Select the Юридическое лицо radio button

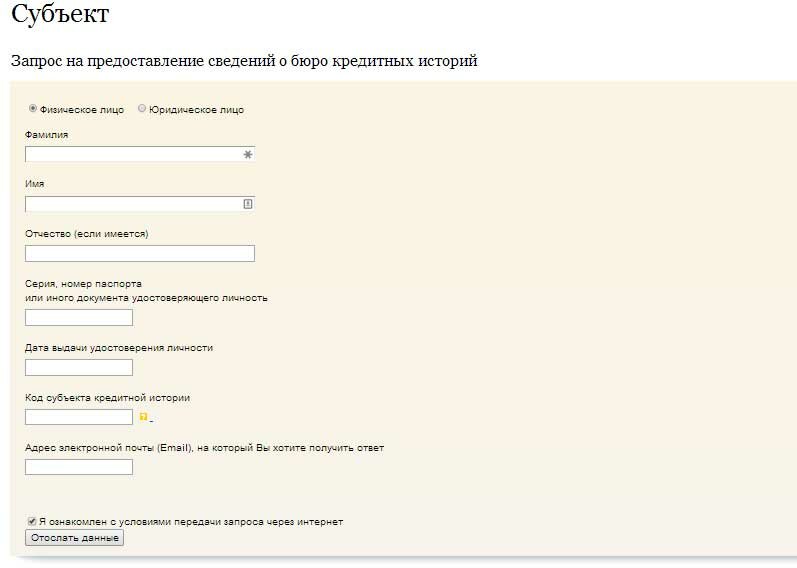click(x=142, y=108)
